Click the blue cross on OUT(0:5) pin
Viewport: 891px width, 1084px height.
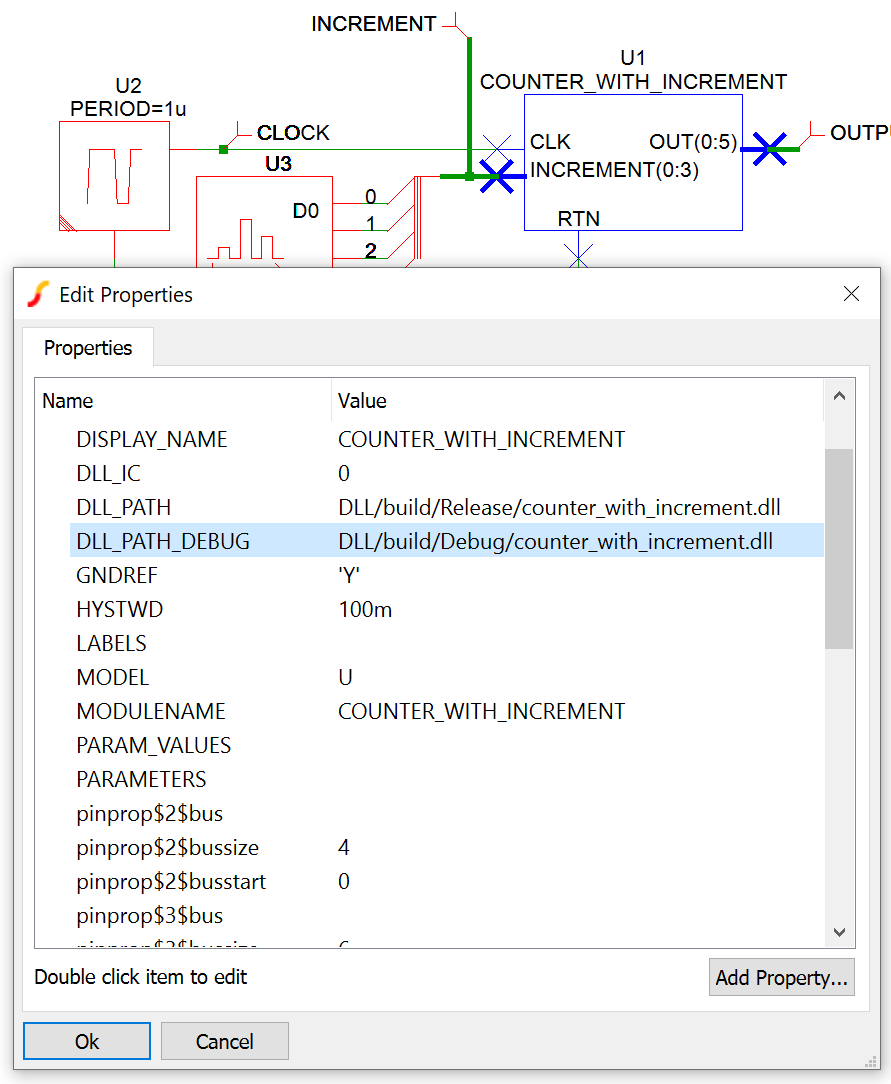[769, 149]
